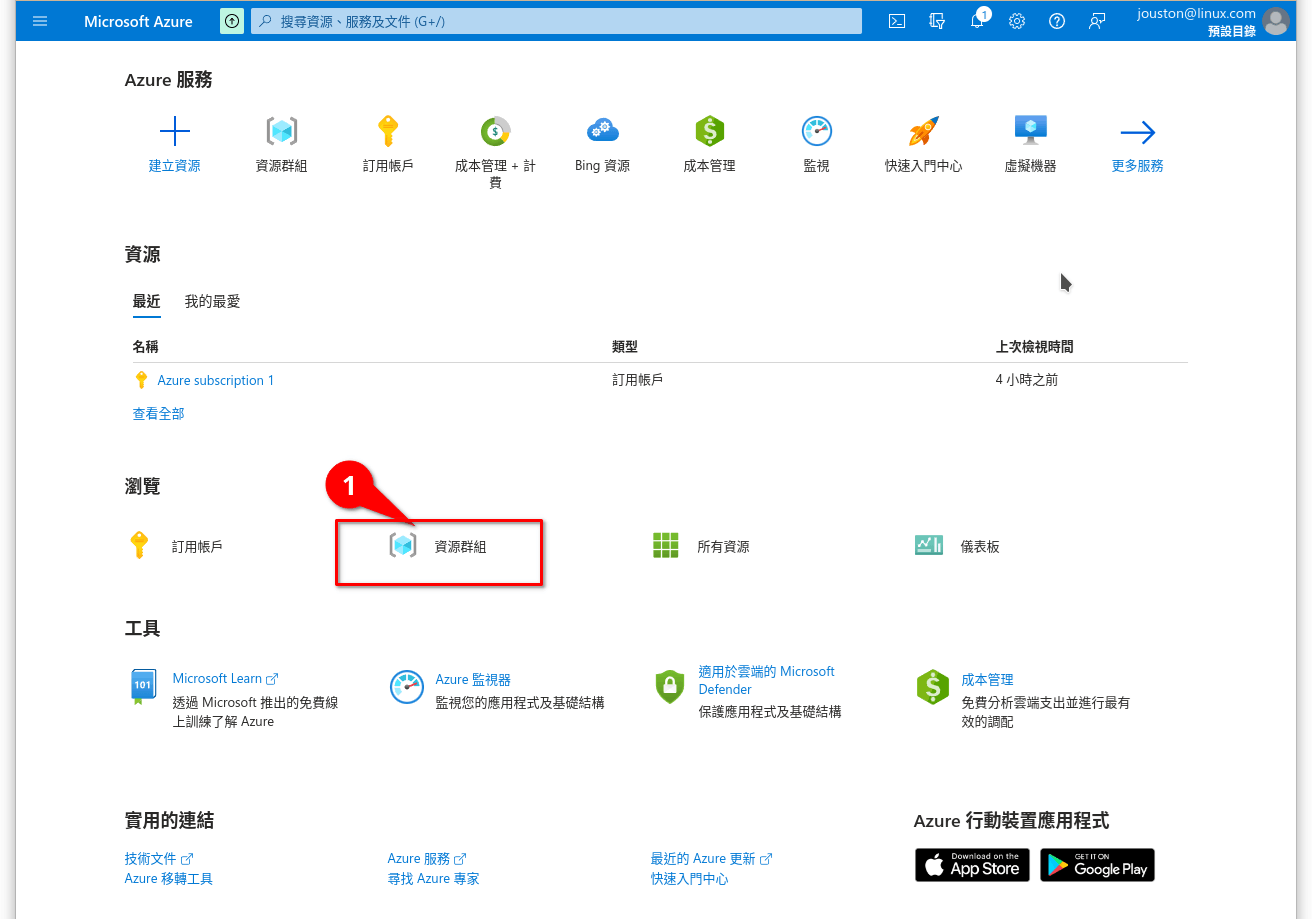Open Cloud Shell from the top bar
1312x919 pixels.
pos(897,21)
